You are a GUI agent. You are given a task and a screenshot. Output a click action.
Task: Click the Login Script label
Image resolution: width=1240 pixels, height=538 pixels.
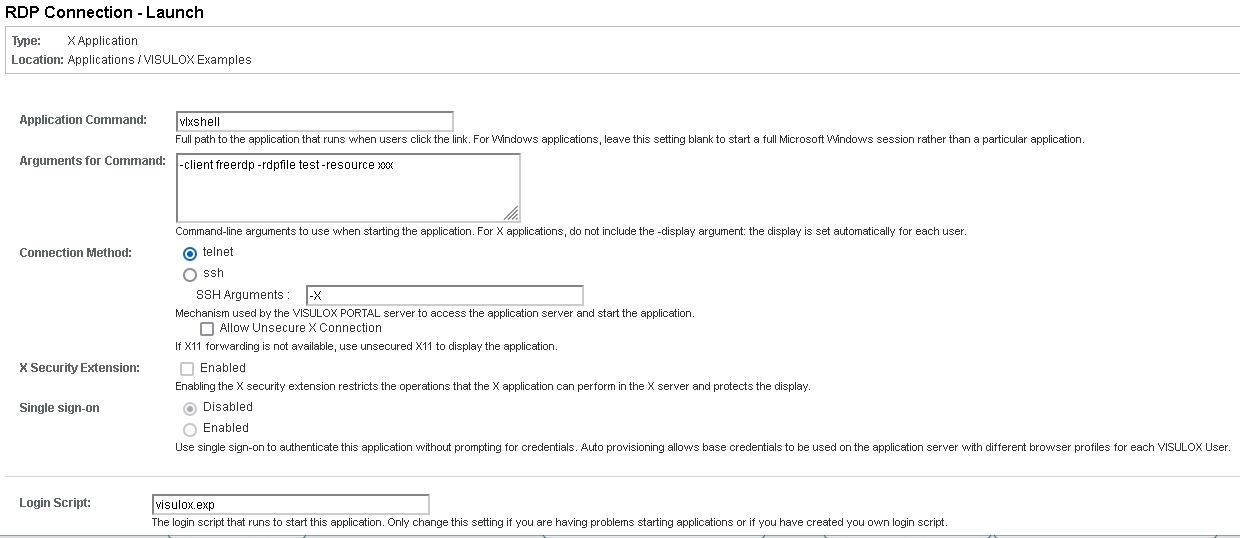[x=55, y=502]
